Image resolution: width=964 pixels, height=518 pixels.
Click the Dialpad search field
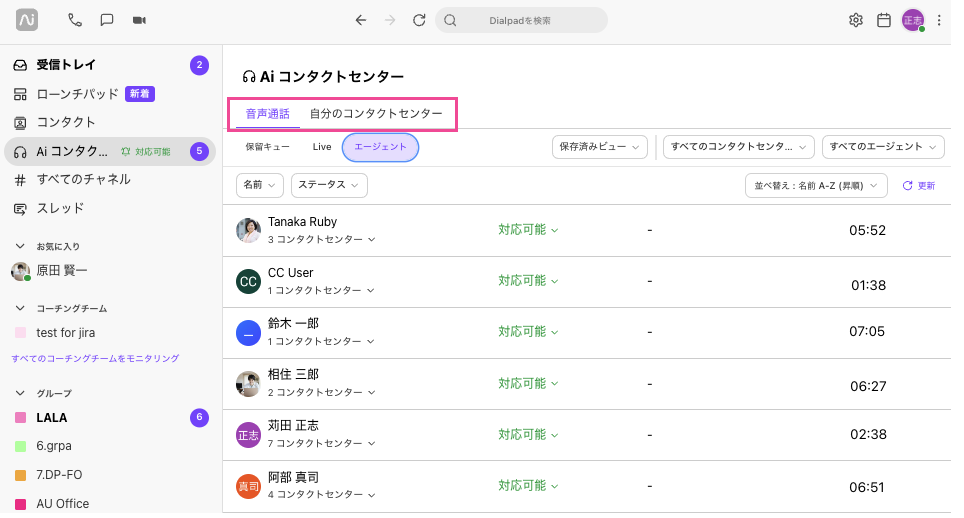(521, 20)
